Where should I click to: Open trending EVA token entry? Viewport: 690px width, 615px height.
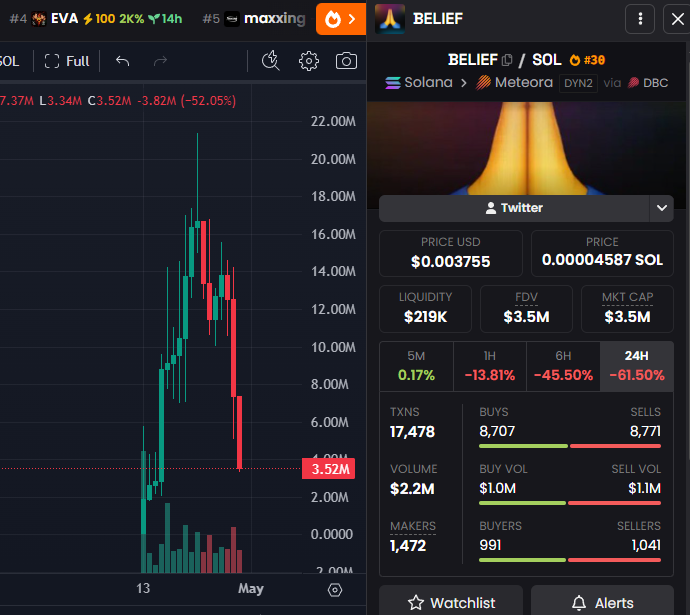96,19
